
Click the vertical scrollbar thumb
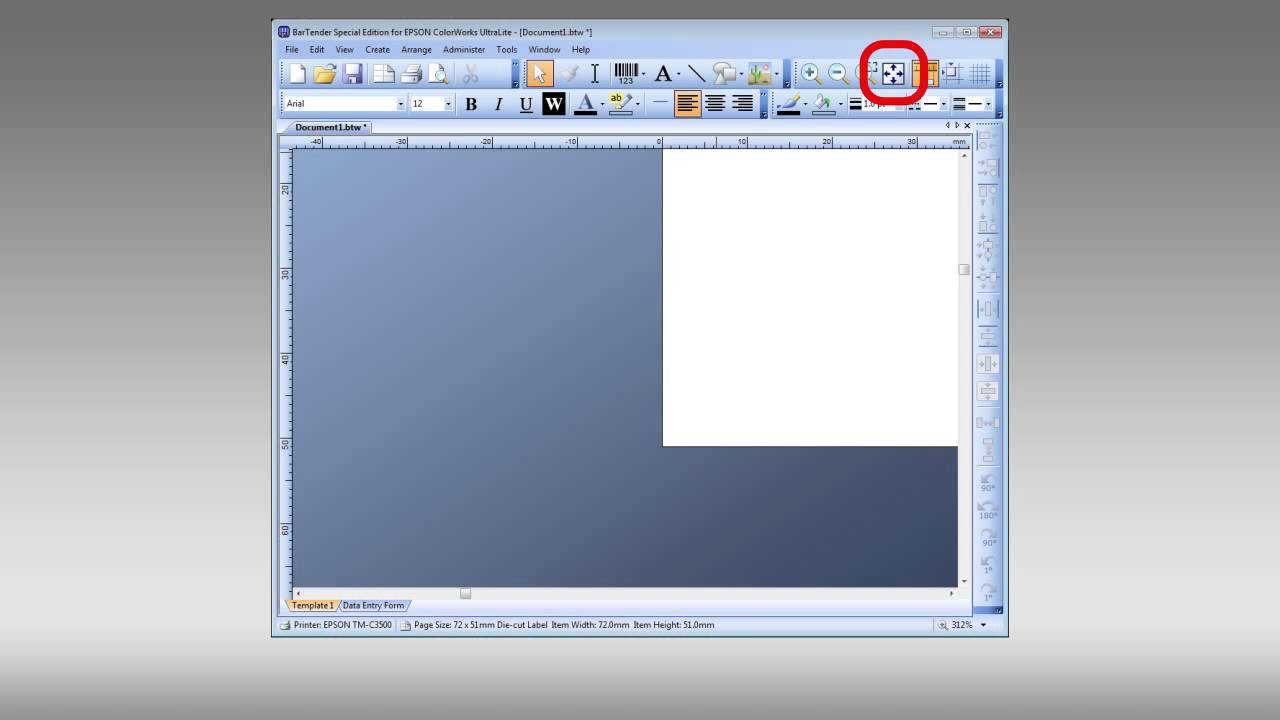pyautogui.click(x=964, y=269)
